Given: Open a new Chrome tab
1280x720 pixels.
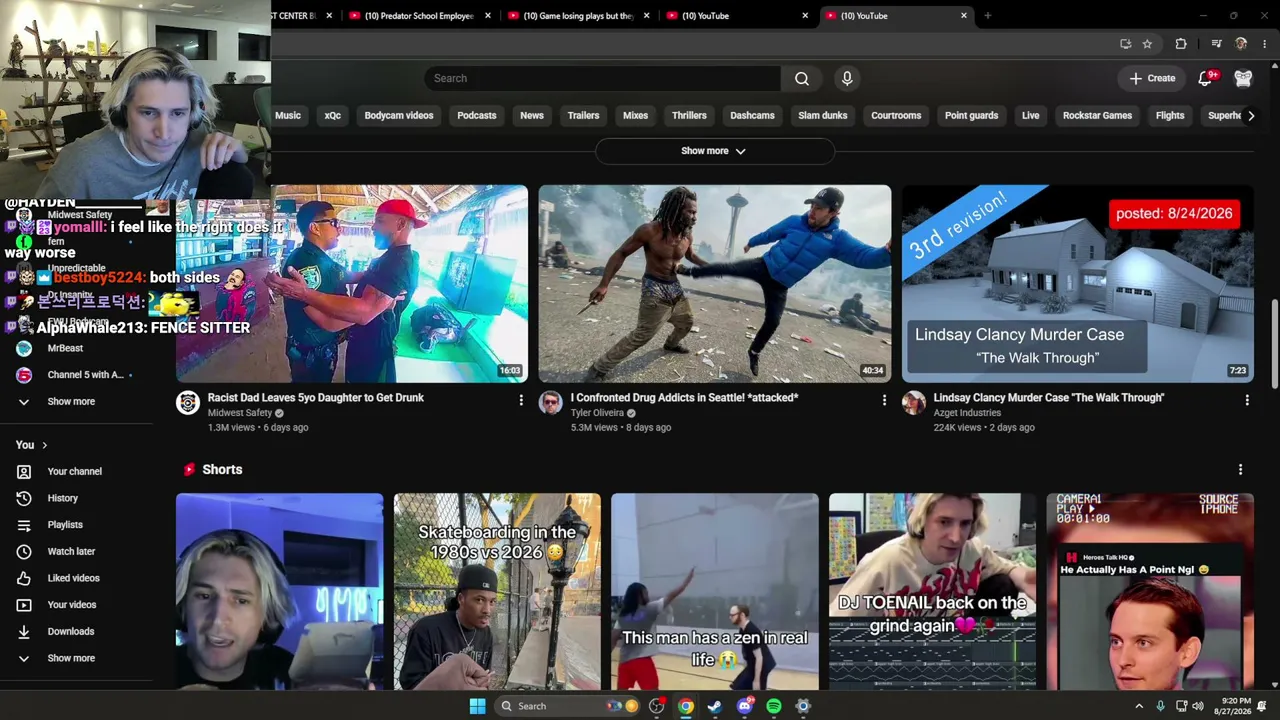Looking at the screenshot, I should (988, 16).
